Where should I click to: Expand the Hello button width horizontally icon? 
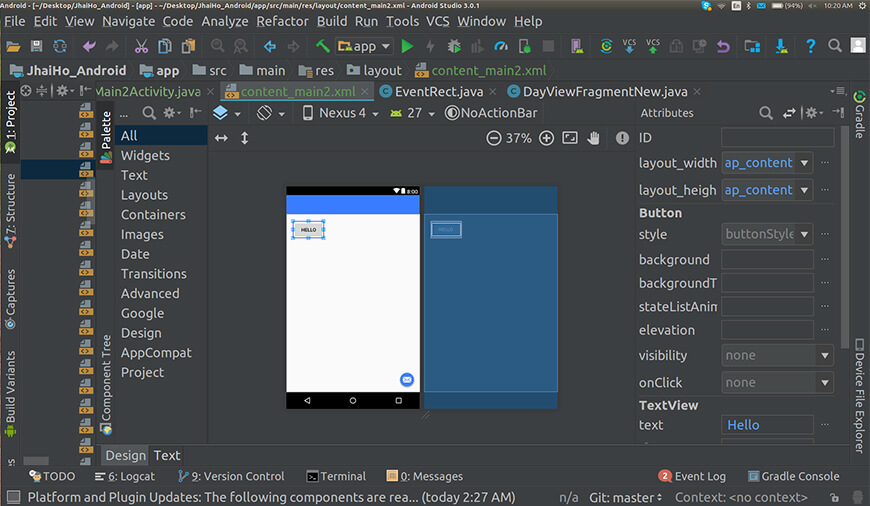click(x=221, y=138)
